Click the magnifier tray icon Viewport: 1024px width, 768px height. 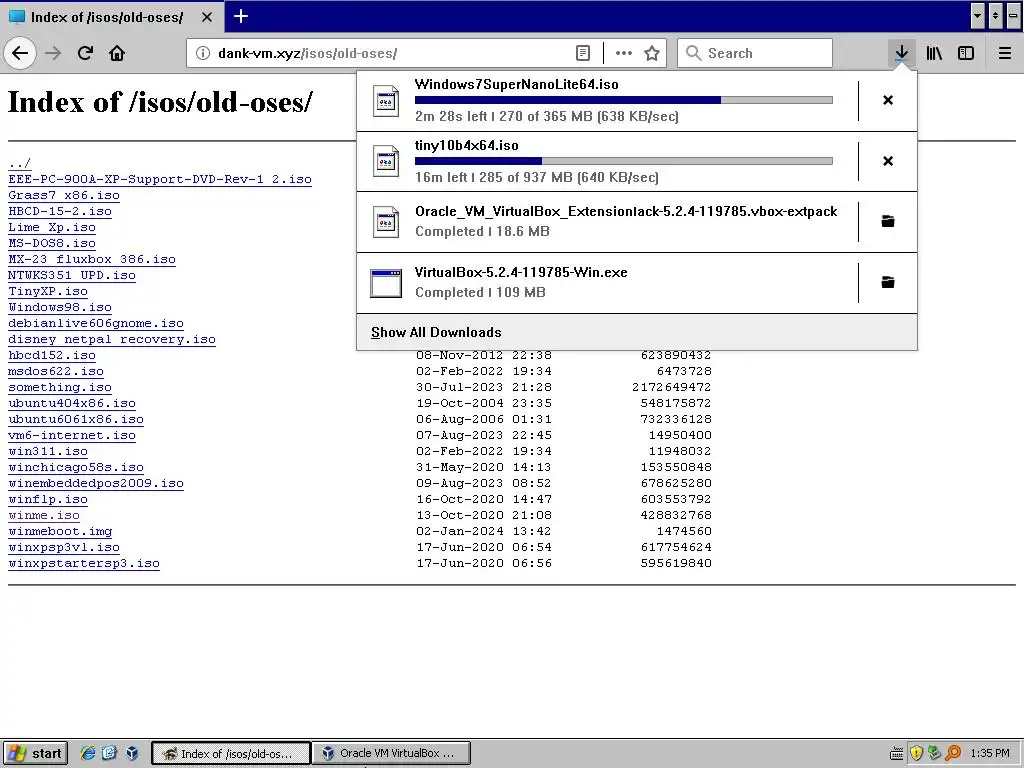click(953, 753)
